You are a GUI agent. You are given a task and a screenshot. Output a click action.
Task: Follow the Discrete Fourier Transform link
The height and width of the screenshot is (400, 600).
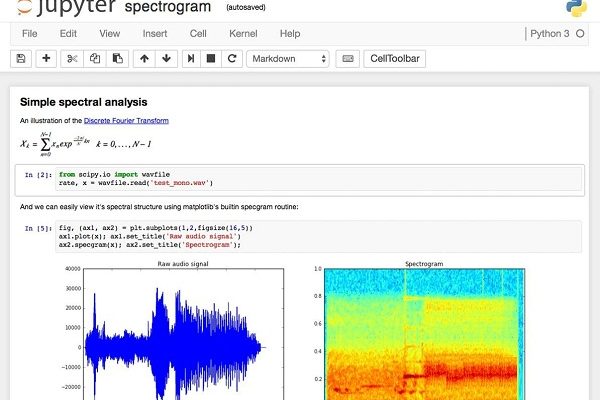coord(126,120)
